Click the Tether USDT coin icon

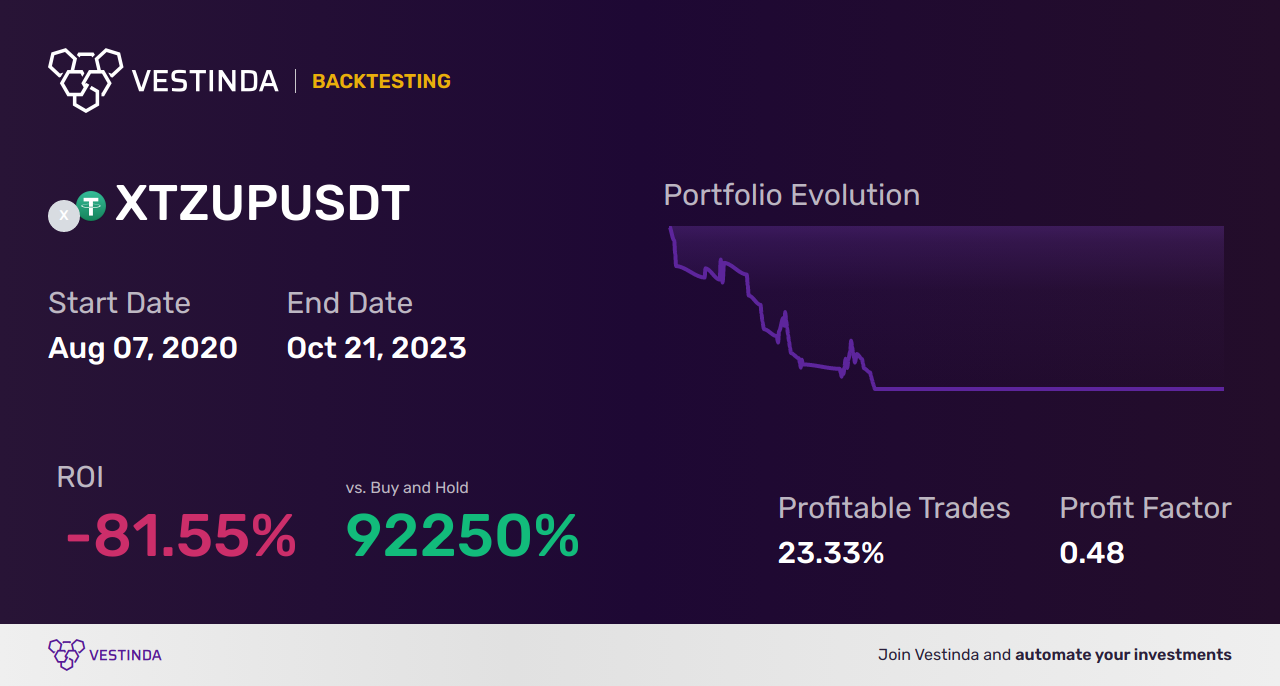pos(92,206)
